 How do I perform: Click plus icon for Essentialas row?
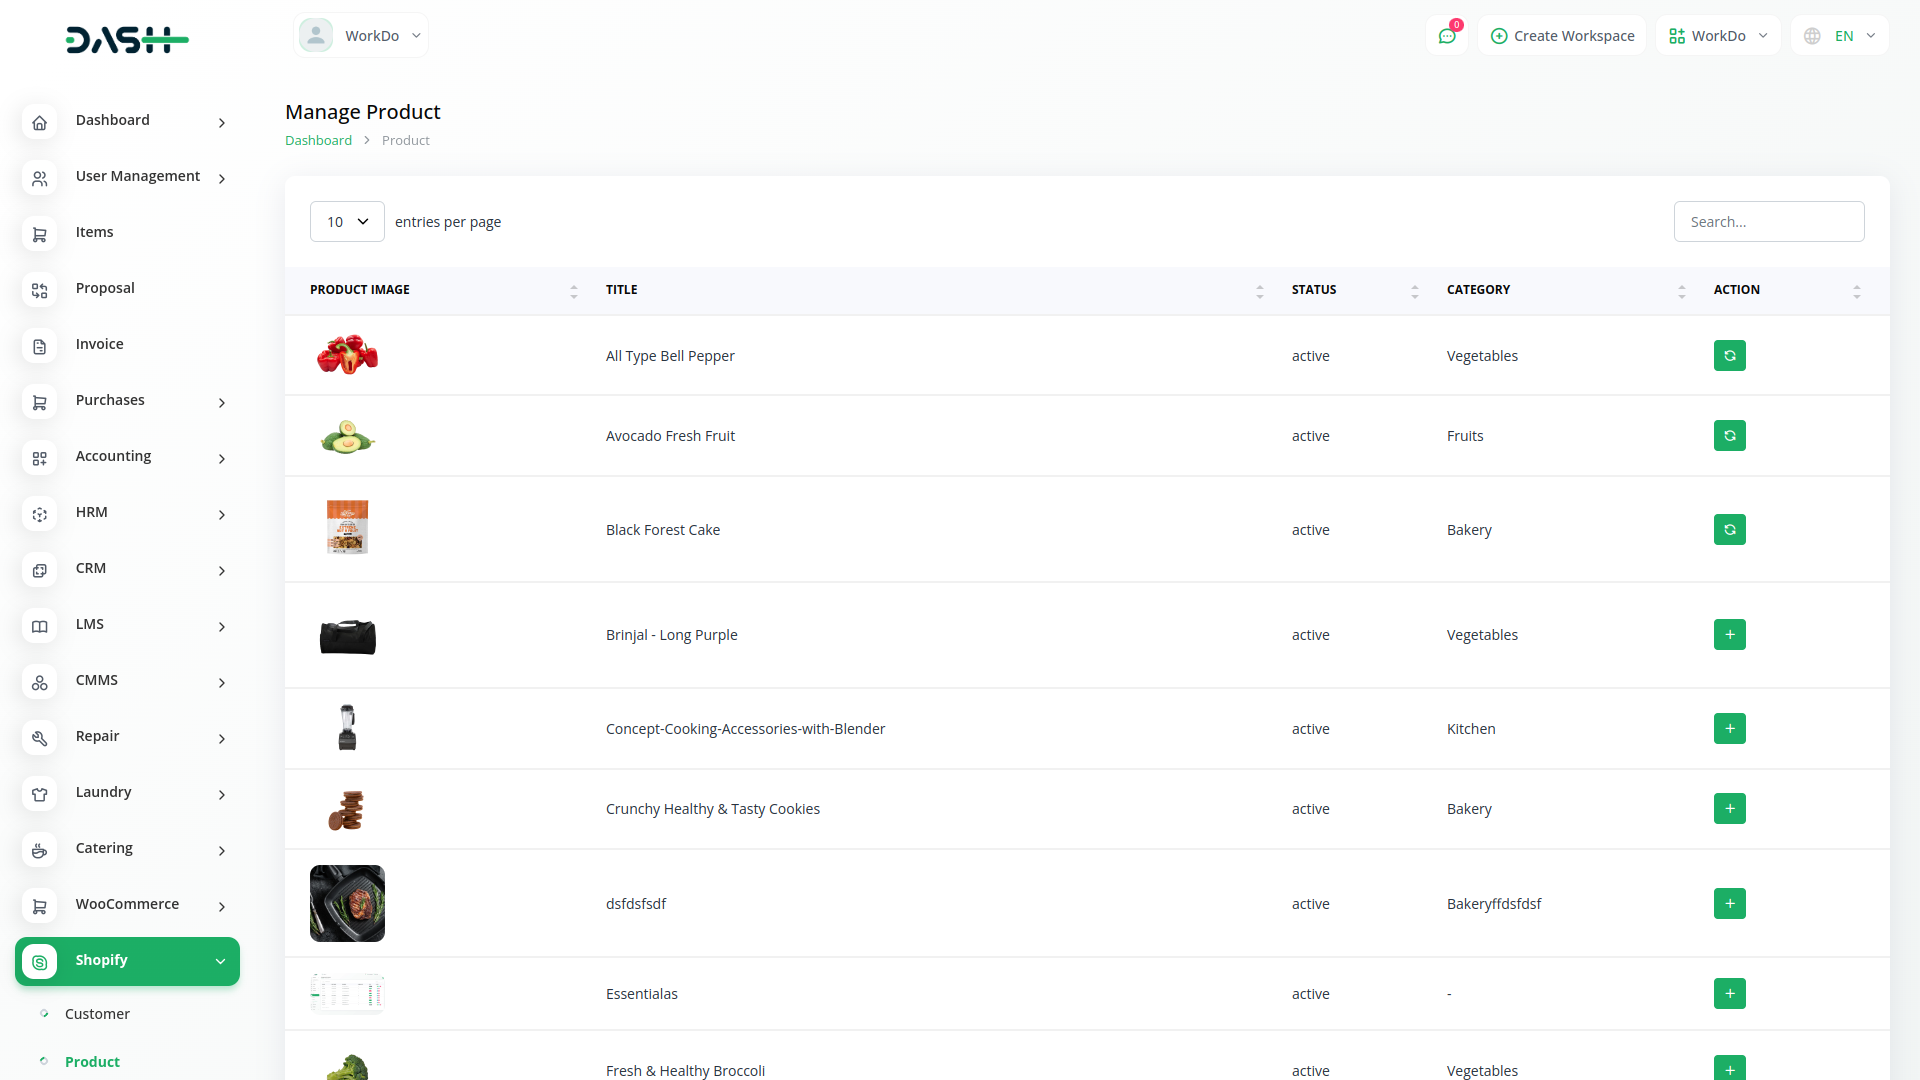click(x=1729, y=994)
